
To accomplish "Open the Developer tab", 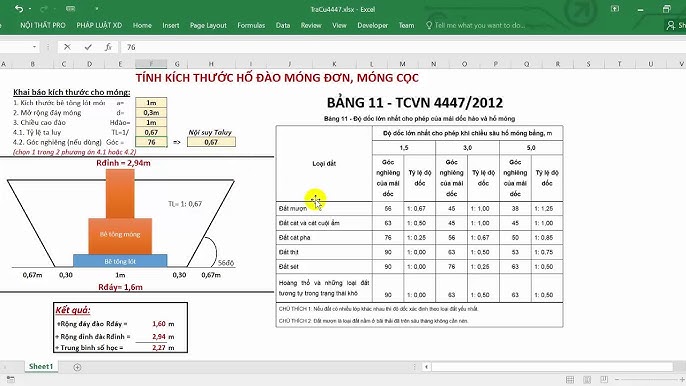I will [372, 25].
